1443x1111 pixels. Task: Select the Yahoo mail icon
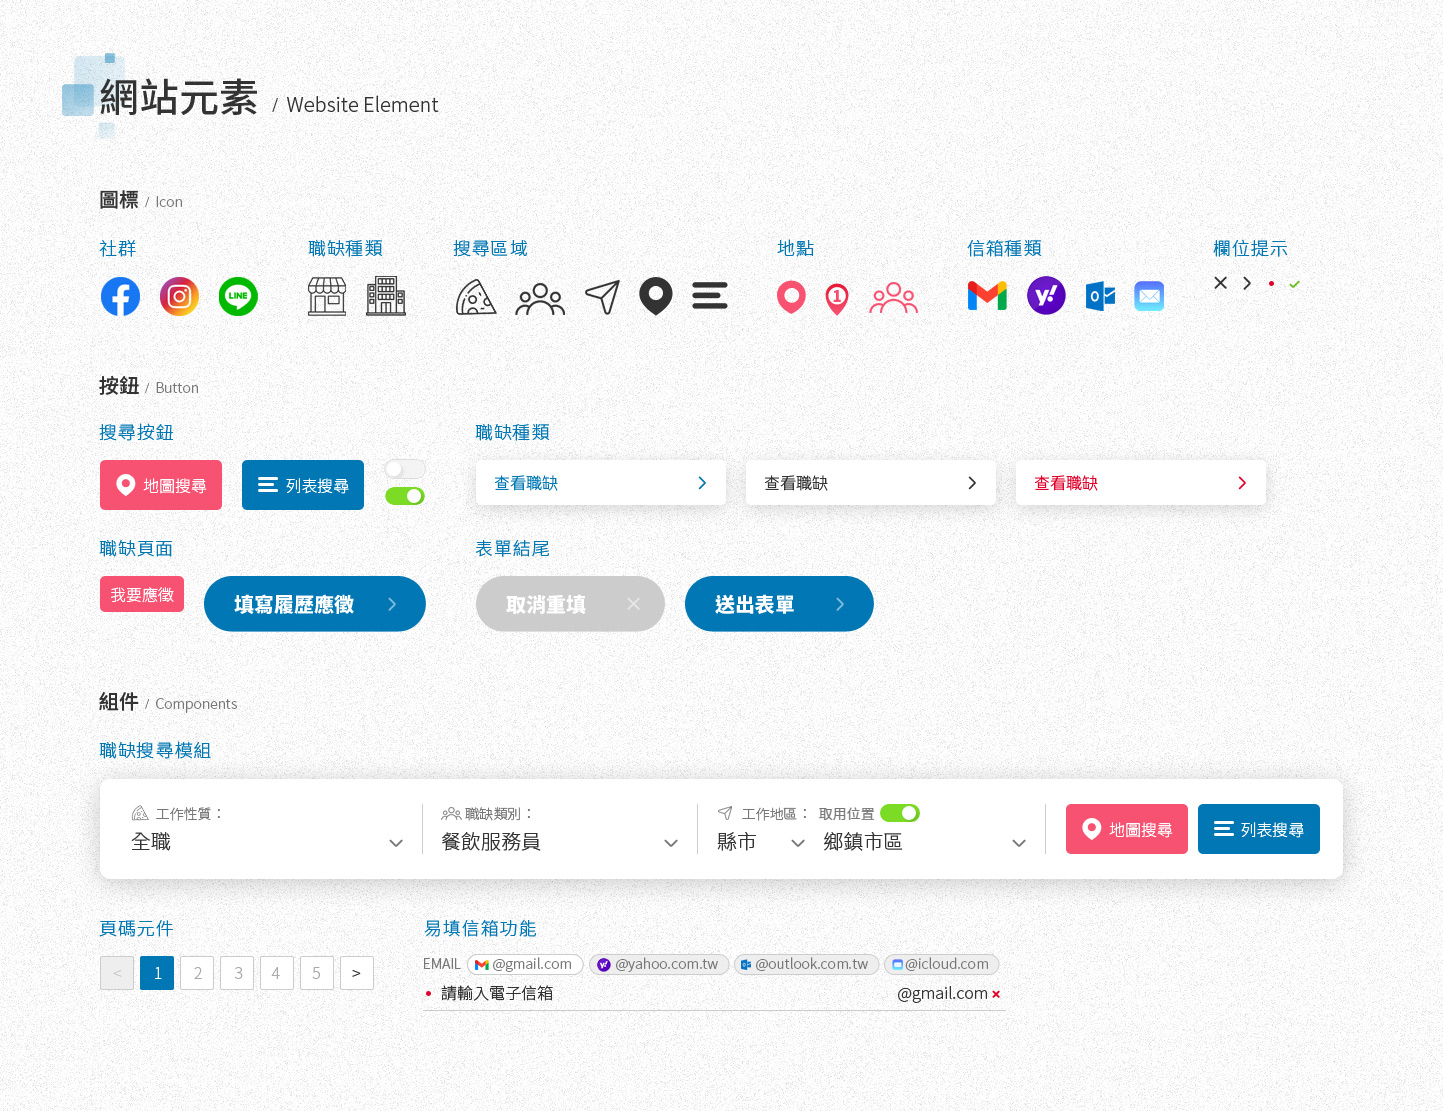1046,296
